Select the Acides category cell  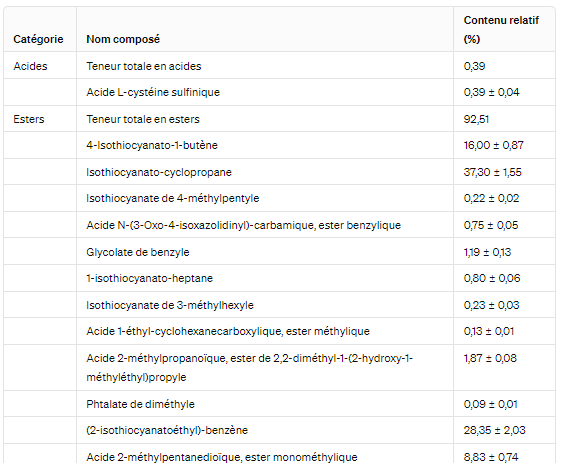click(30, 66)
